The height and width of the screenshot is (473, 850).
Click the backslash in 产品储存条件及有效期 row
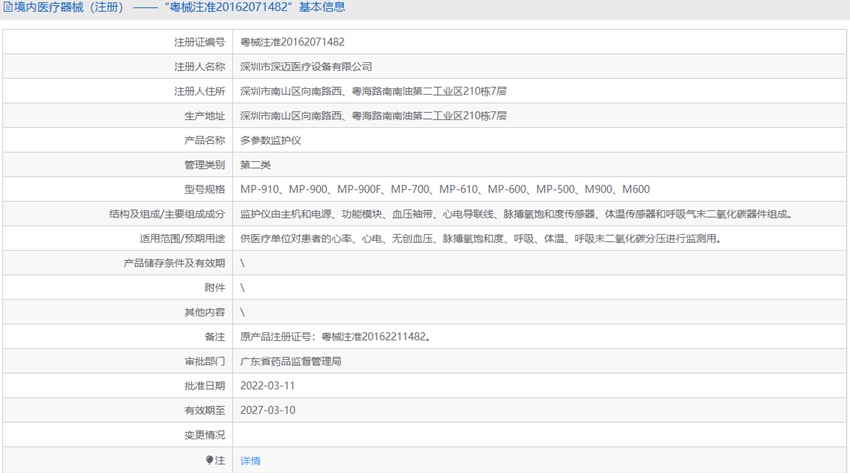(242, 263)
